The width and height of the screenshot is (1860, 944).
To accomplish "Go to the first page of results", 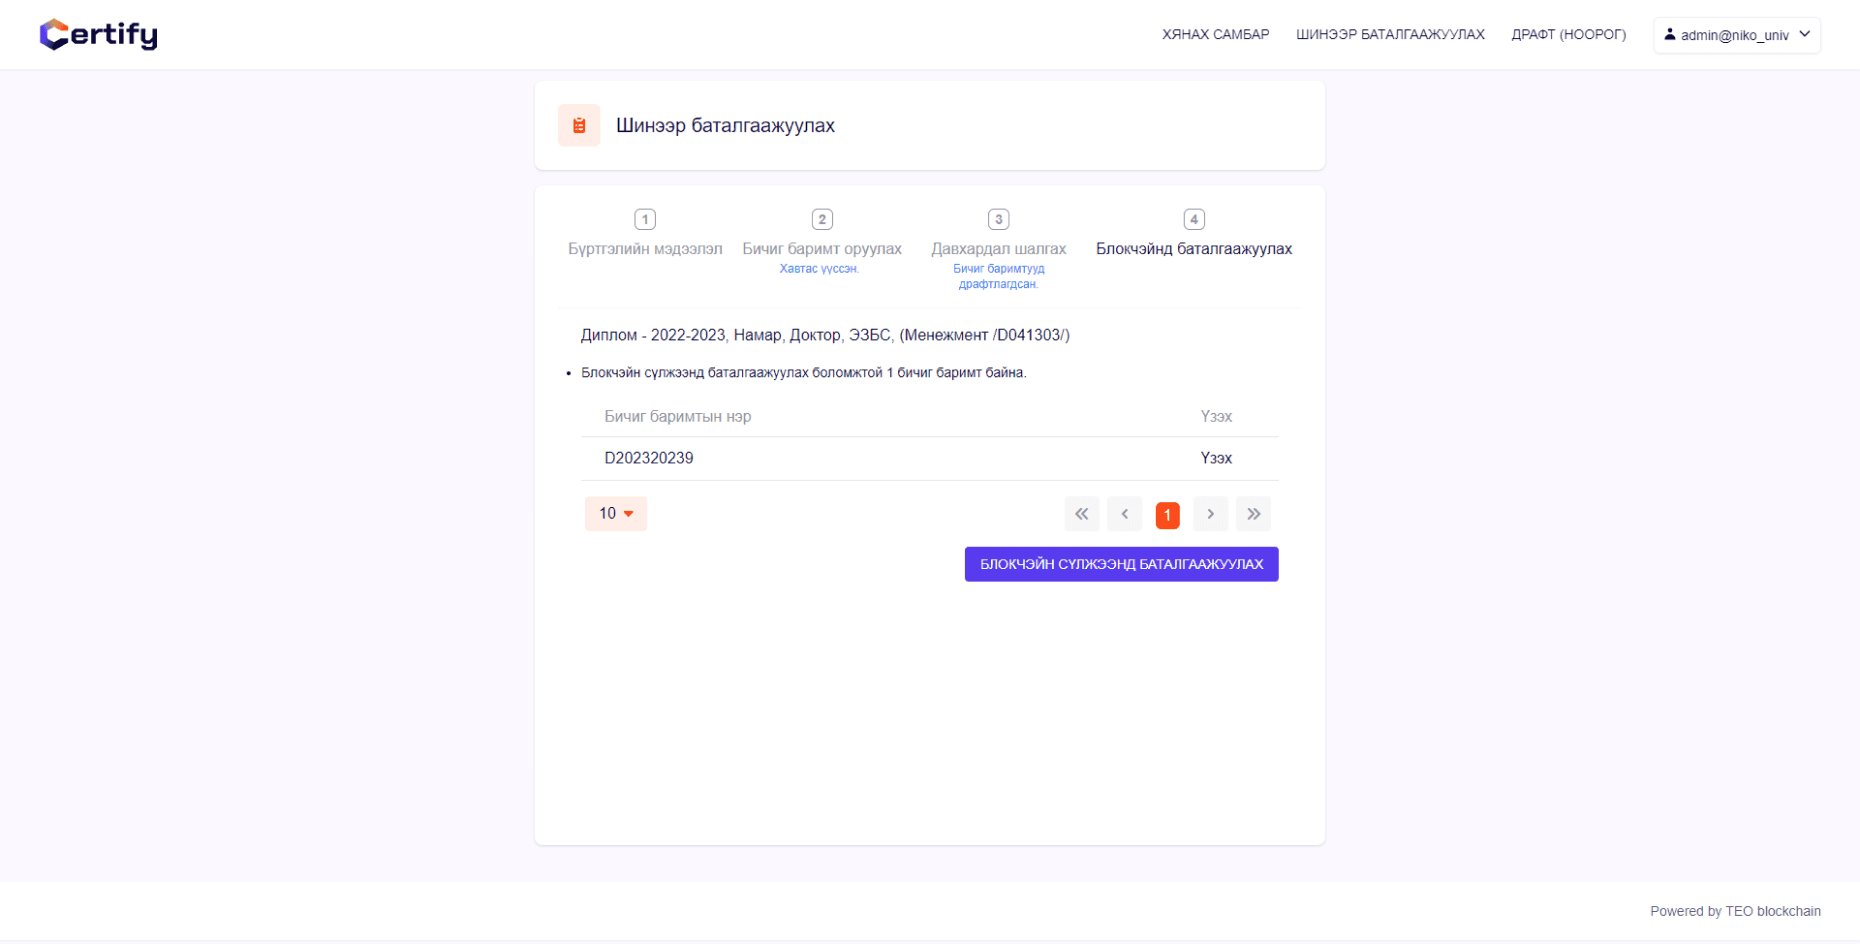I will (1082, 514).
